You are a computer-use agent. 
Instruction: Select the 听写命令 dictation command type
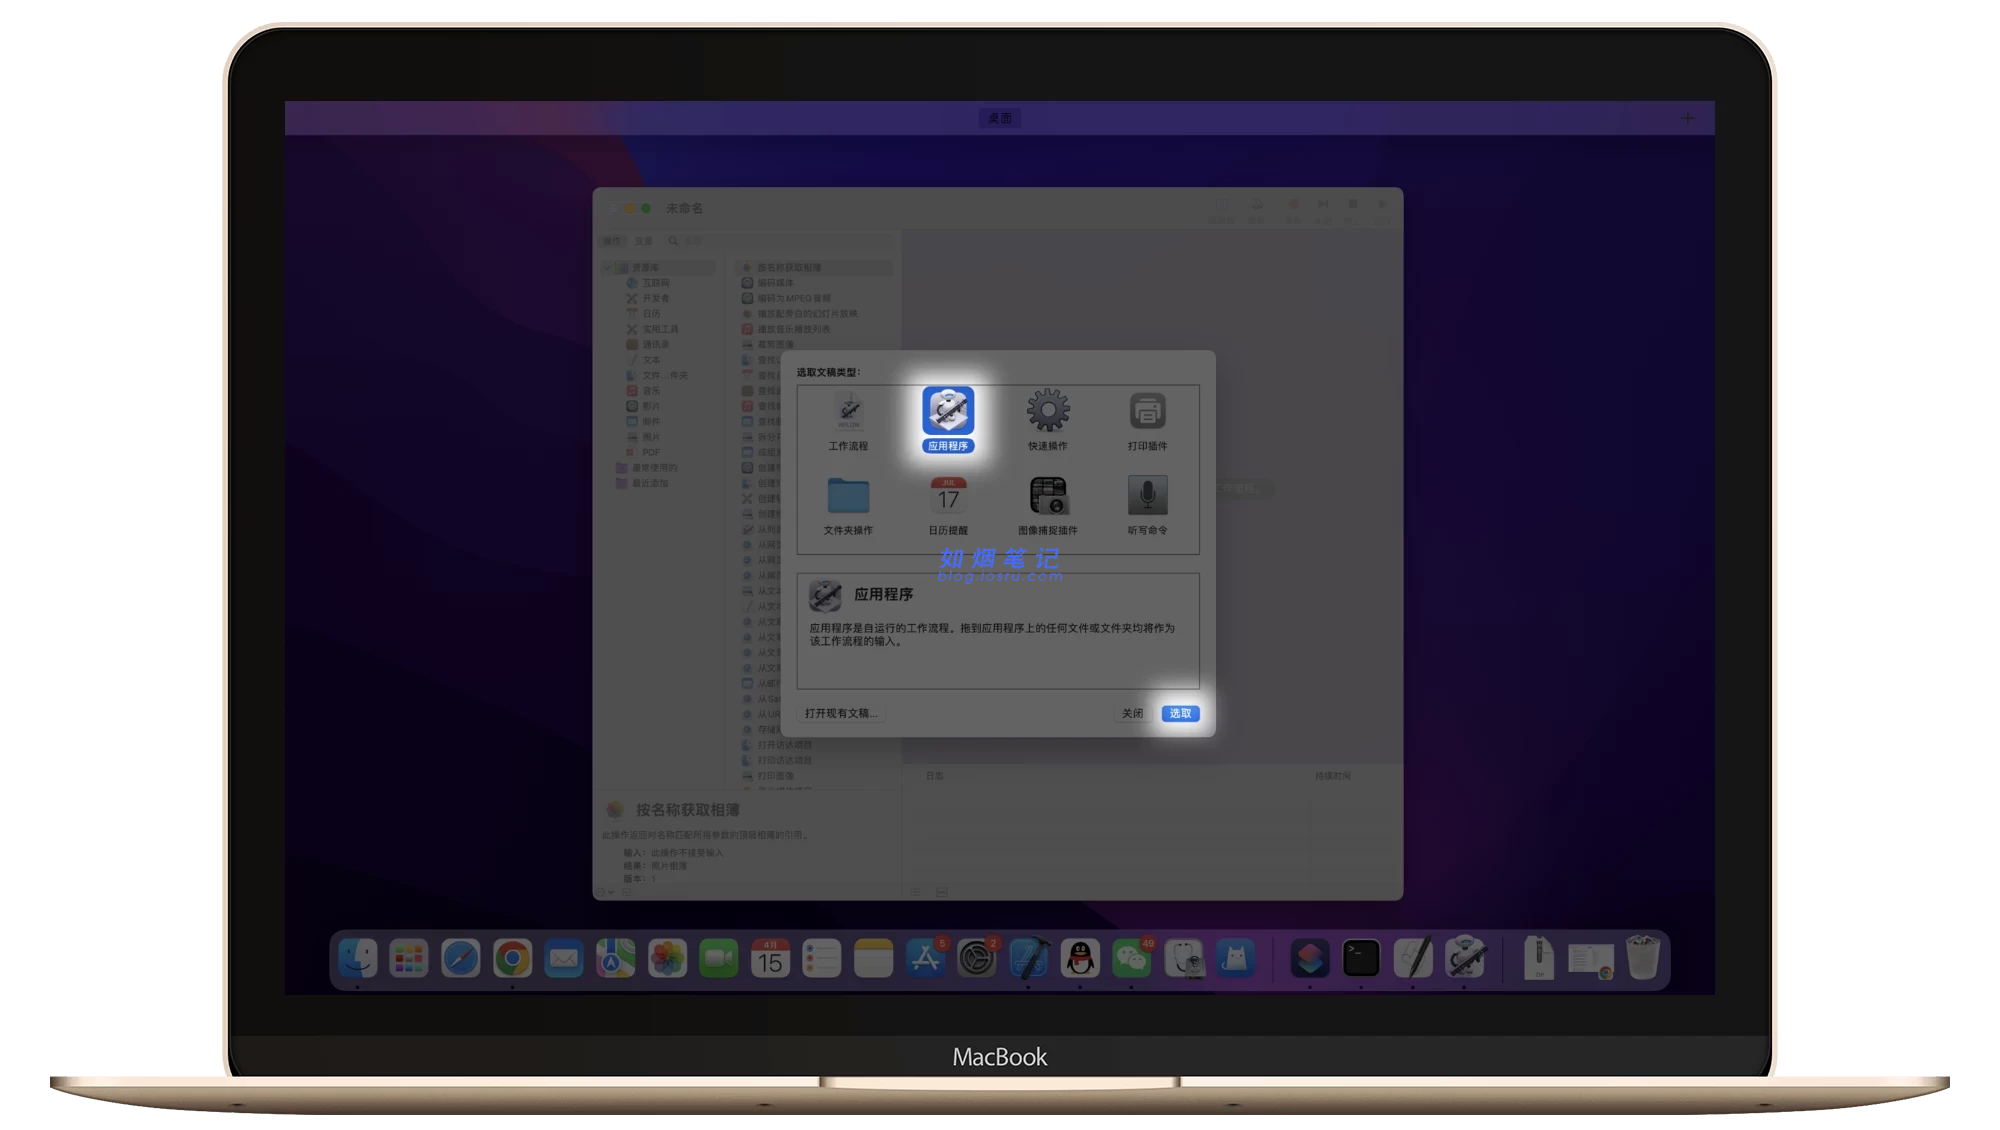click(1147, 505)
